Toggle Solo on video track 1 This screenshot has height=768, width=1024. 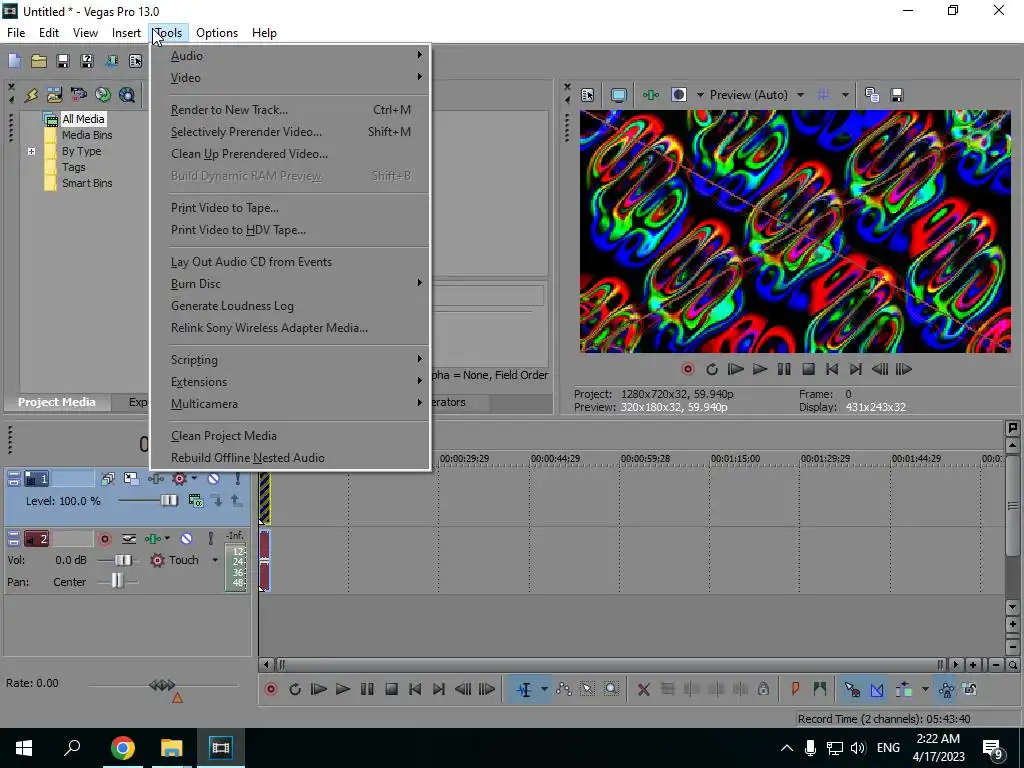pos(238,479)
